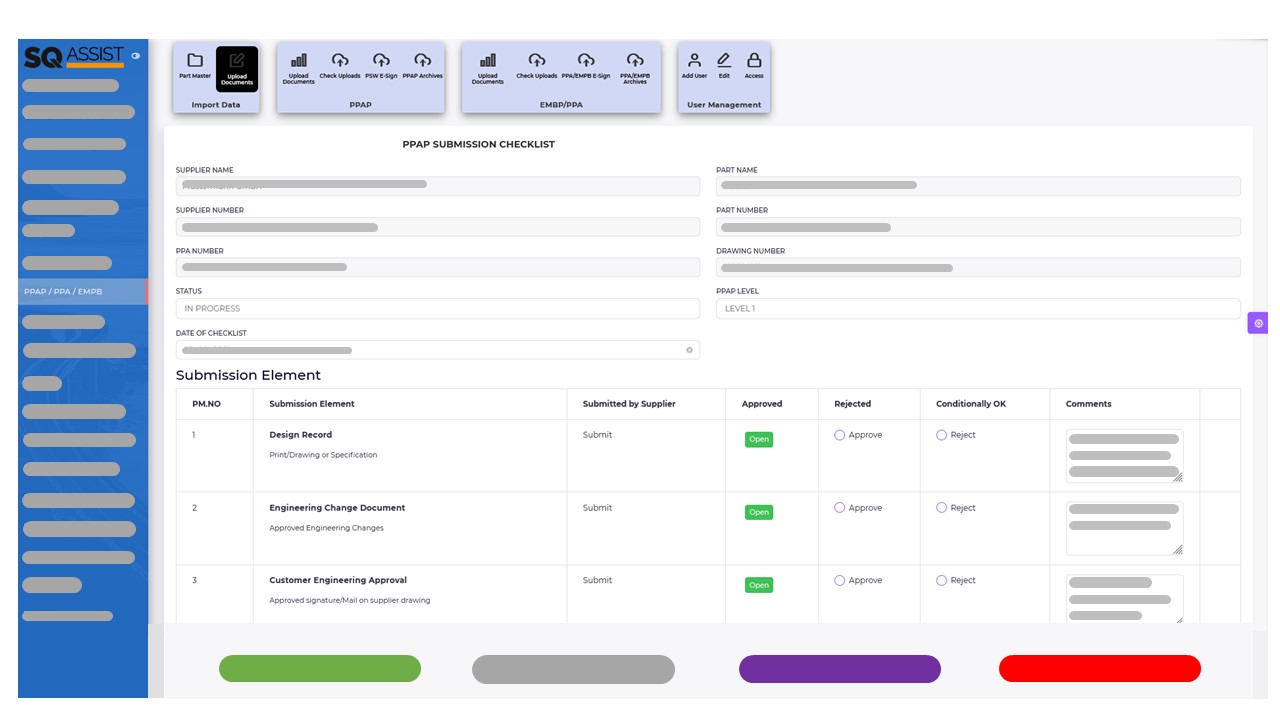Image resolution: width=1280 pixels, height=720 pixels.
Task: Open Part Master in Import Data
Action: [195, 66]
